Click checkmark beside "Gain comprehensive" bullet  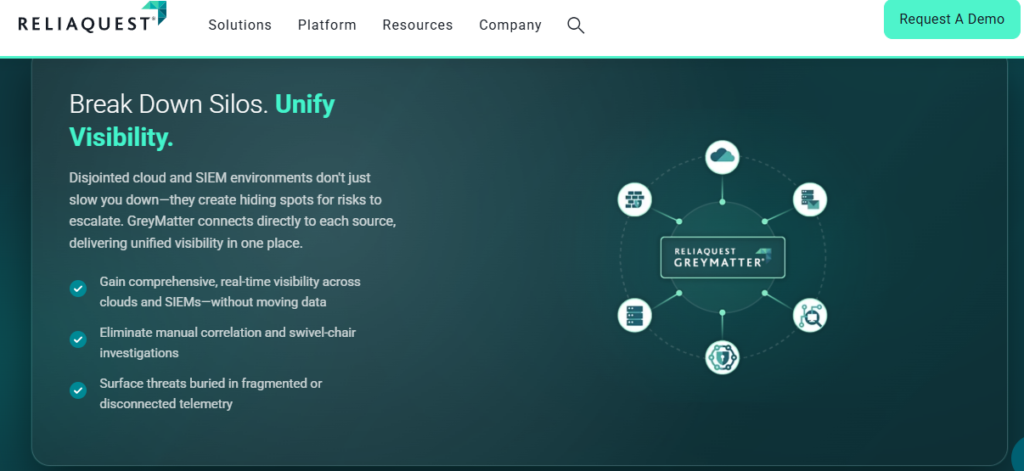[x=78, y=288]
